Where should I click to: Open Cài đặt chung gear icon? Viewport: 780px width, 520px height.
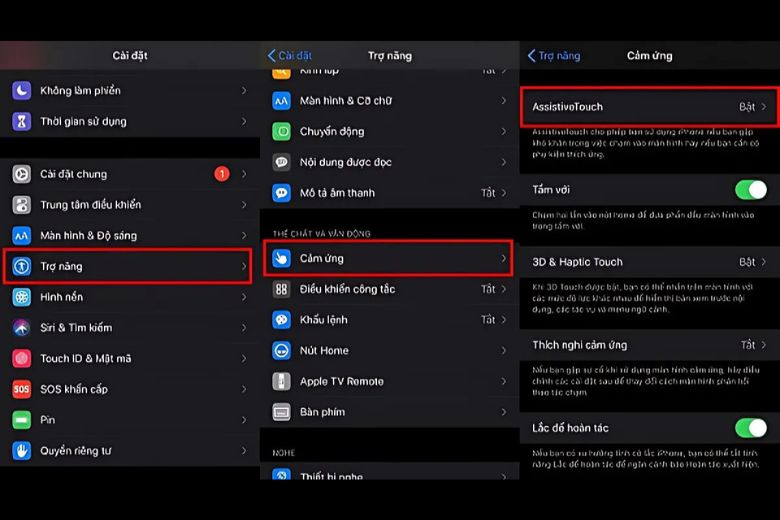coord(21,174)
